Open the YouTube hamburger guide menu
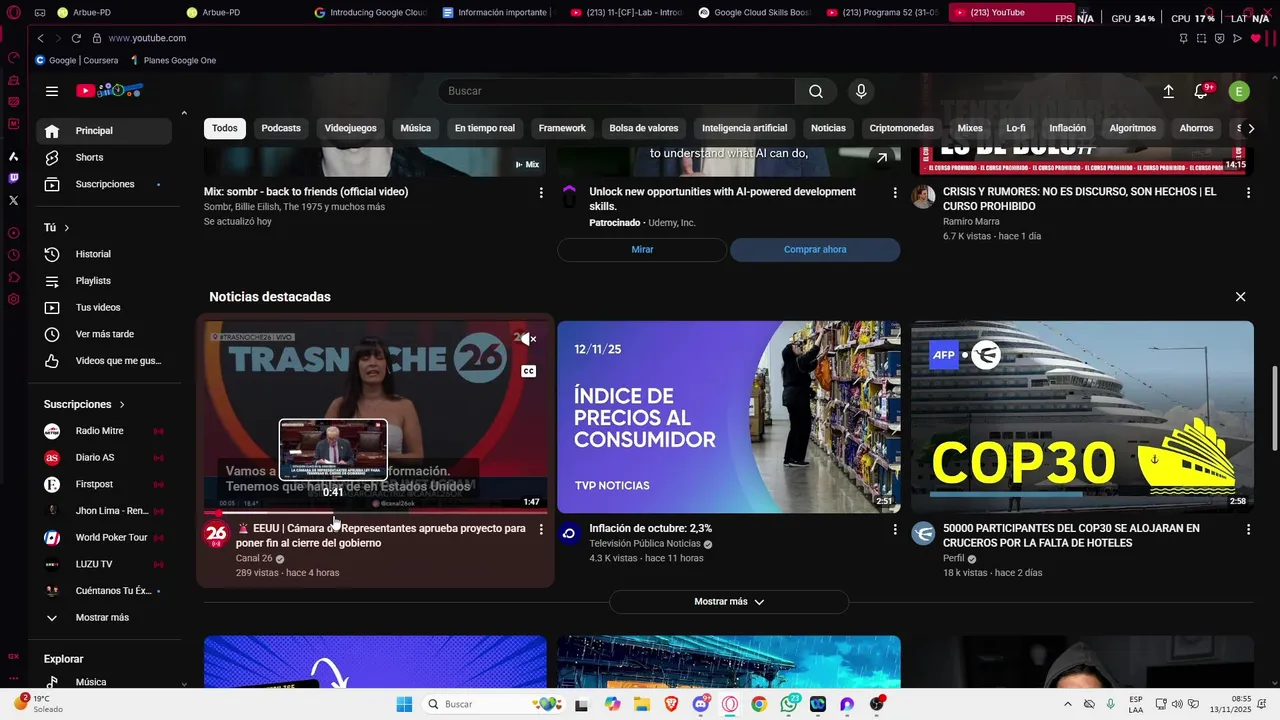Viewport: 1280px width, 720px height. click(52, 91)
